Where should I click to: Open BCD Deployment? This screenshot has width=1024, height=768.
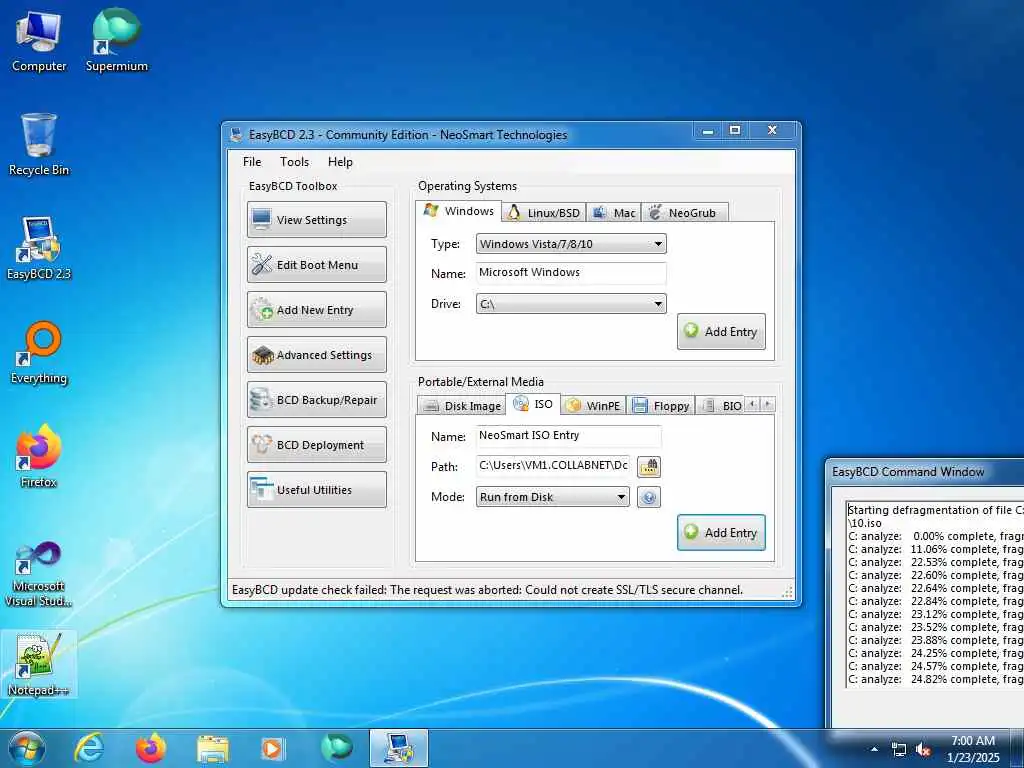(317, 445)
